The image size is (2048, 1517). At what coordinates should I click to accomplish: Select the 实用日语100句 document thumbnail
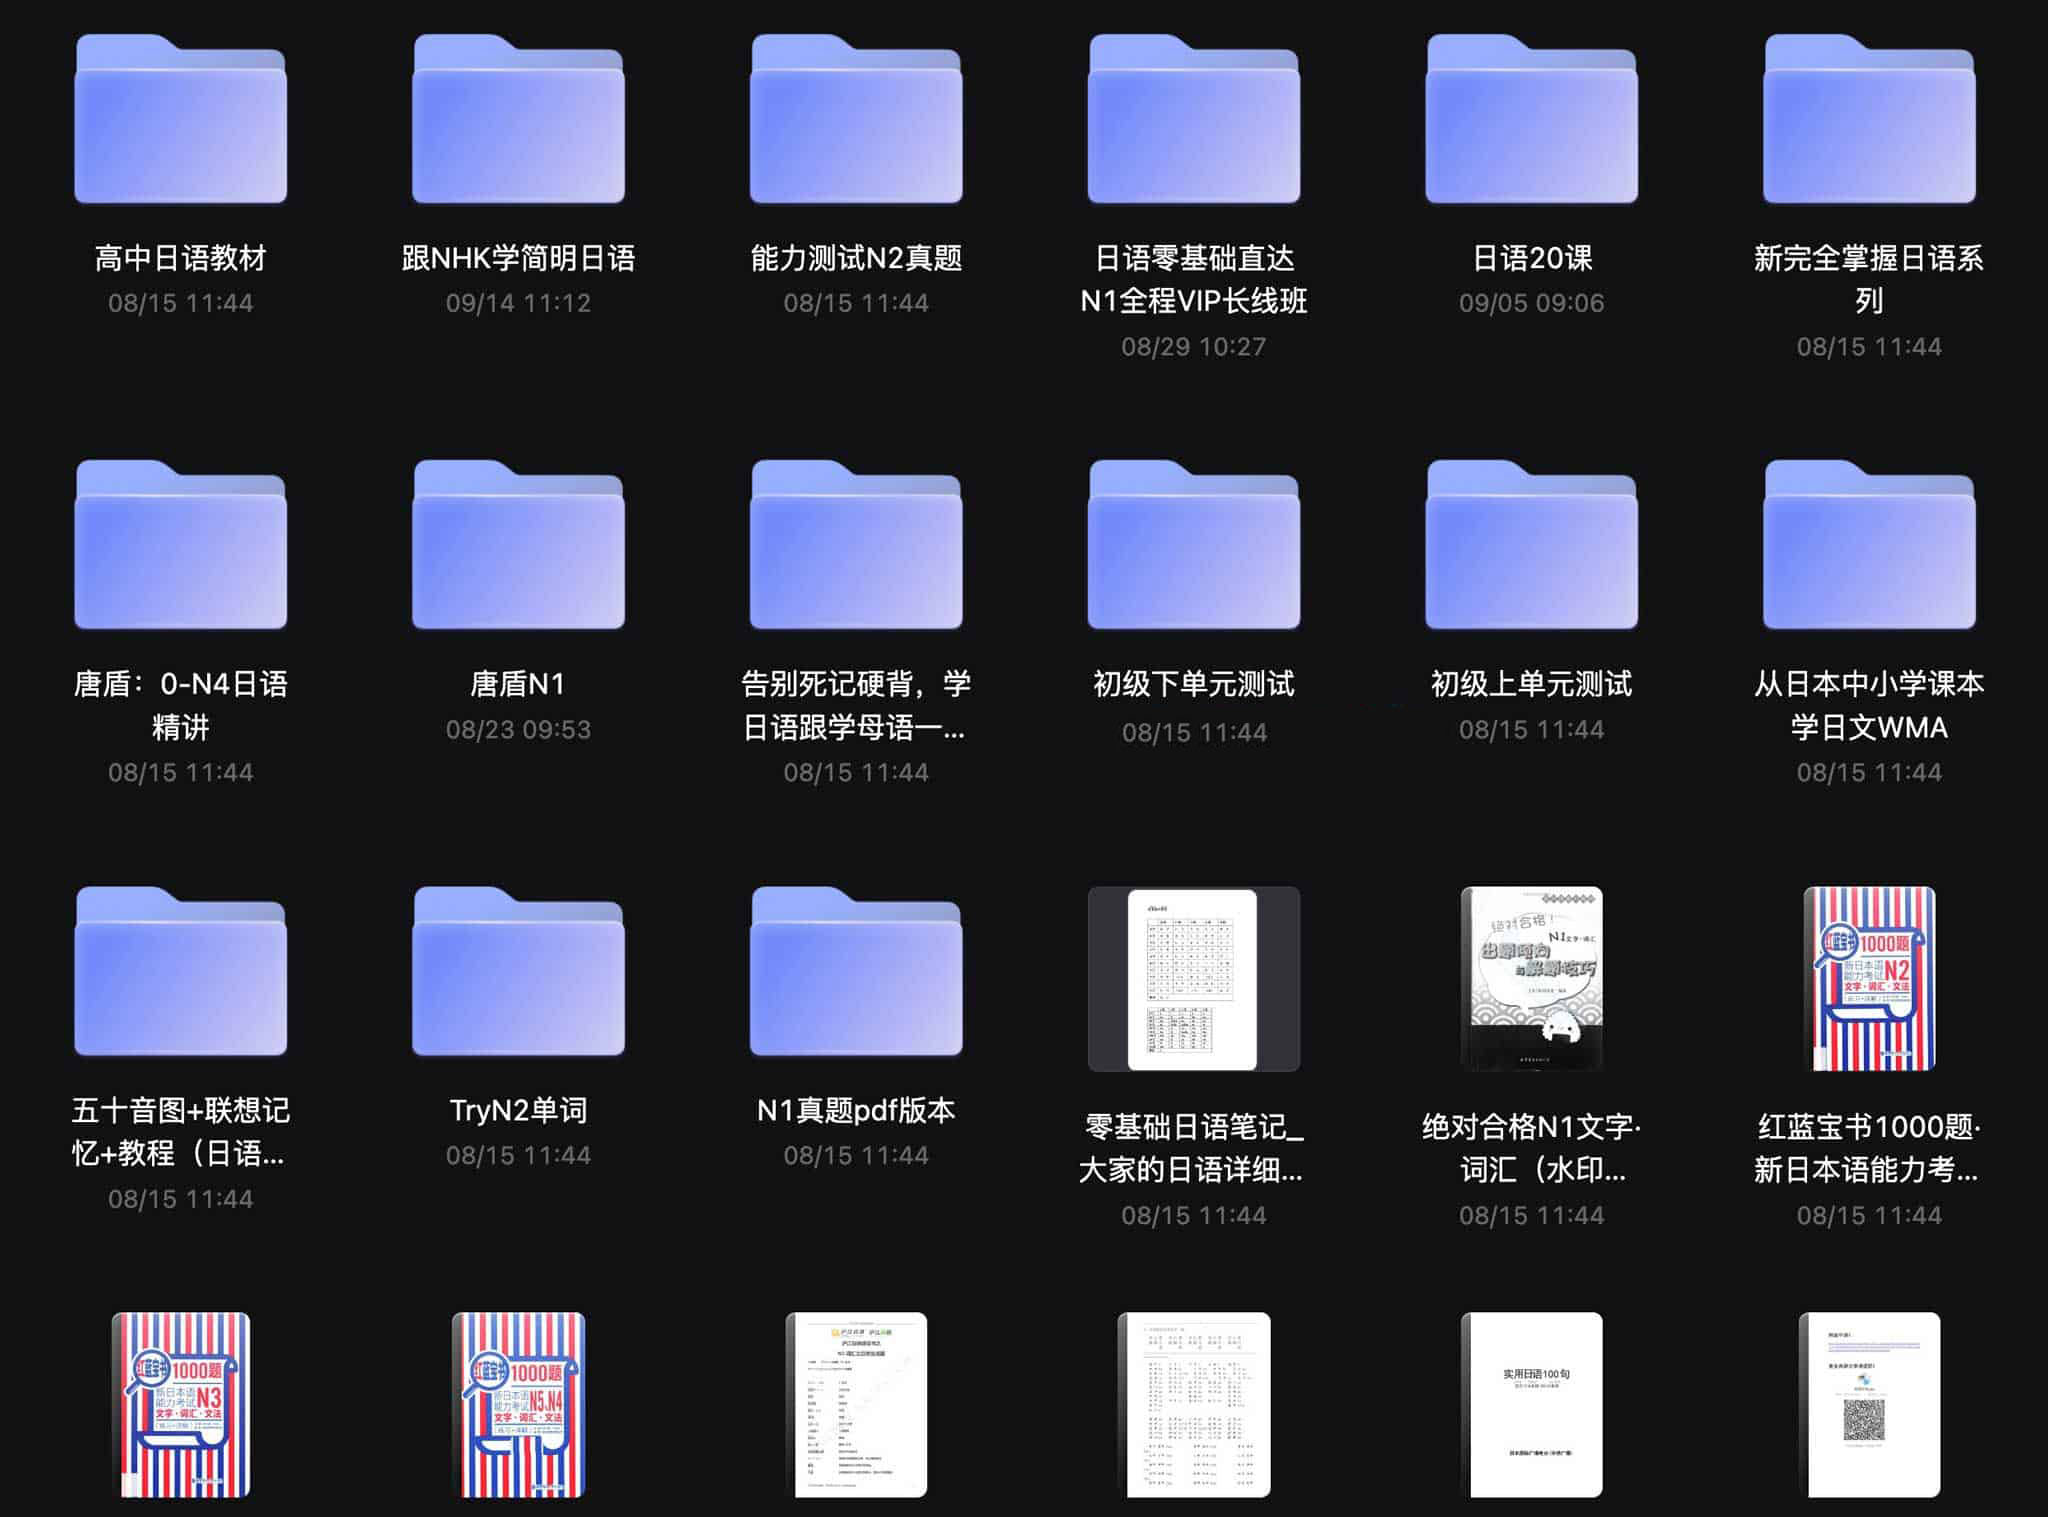click(x=1531, y=1405)
